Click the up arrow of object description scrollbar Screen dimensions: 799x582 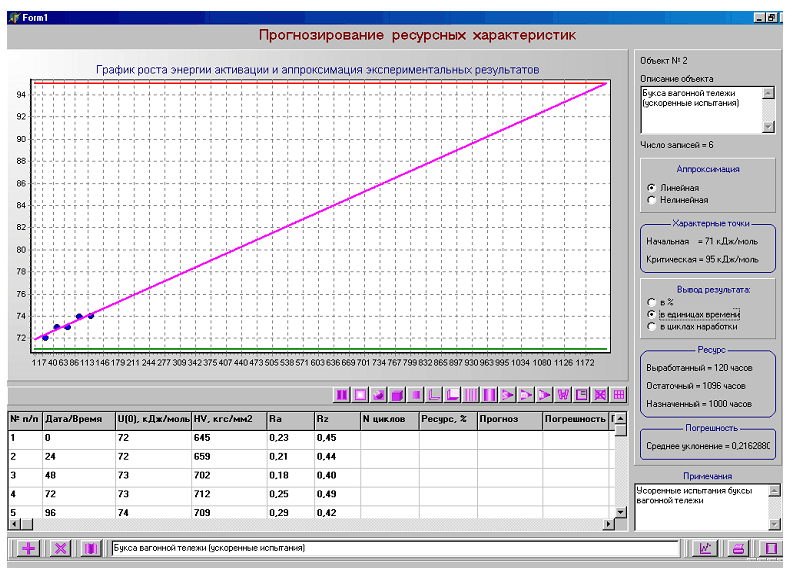click(x=768, y=93)
